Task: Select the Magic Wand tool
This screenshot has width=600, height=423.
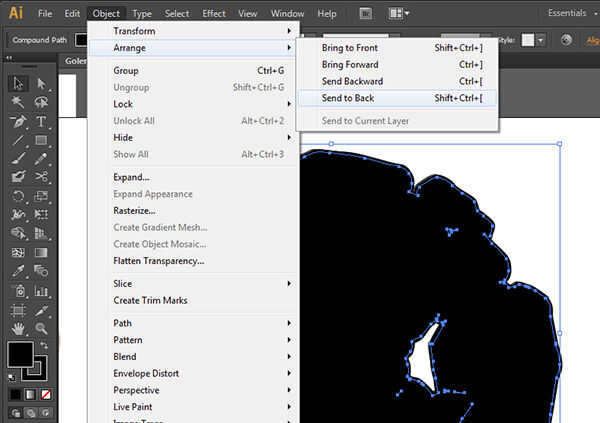Action: [x=18, y=102]
